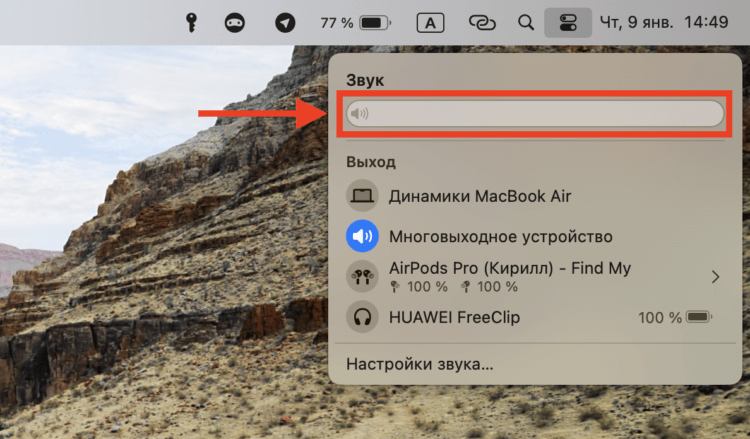Viewport: 750px width, 439px height.
Task: Click the AirPods Pro earbuds icon
Action: pyautogui.click(x=362, y=276)
